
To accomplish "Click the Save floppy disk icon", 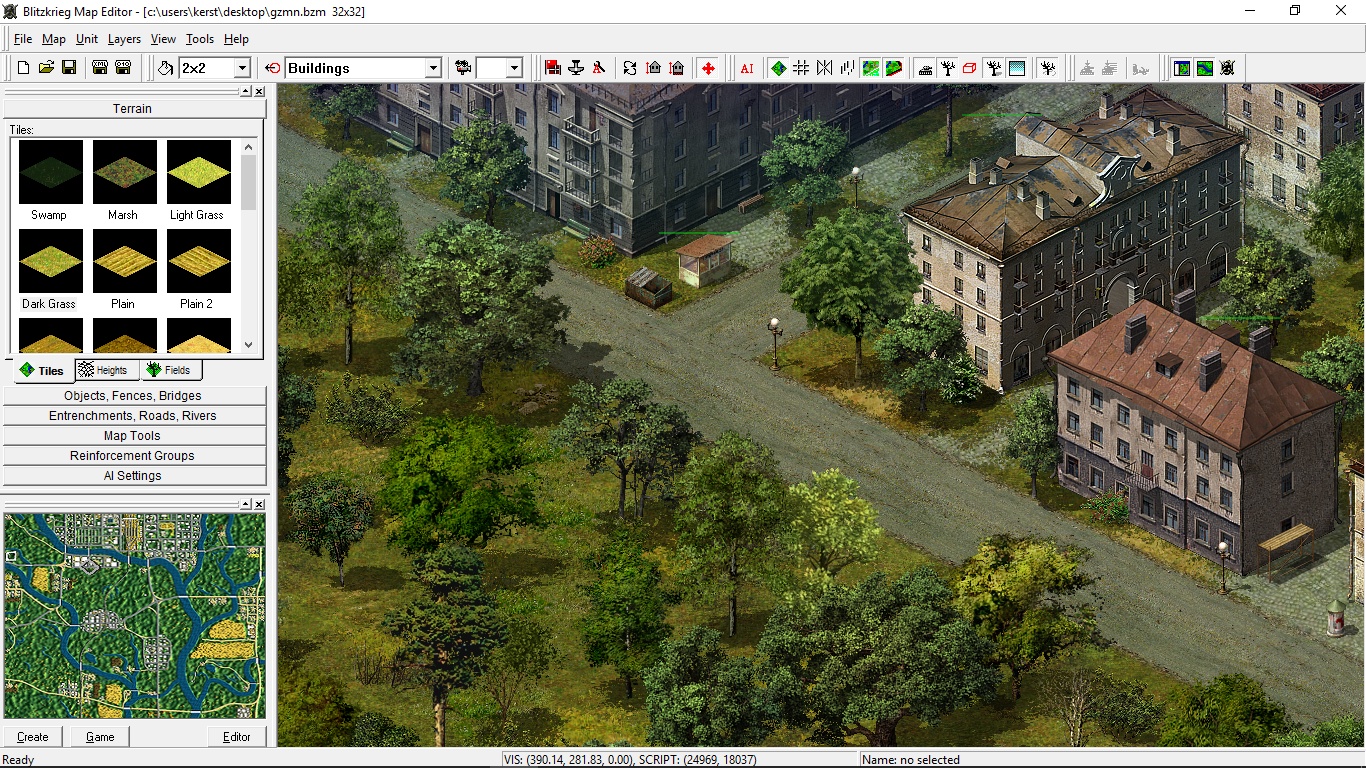I will click(69, 68).
